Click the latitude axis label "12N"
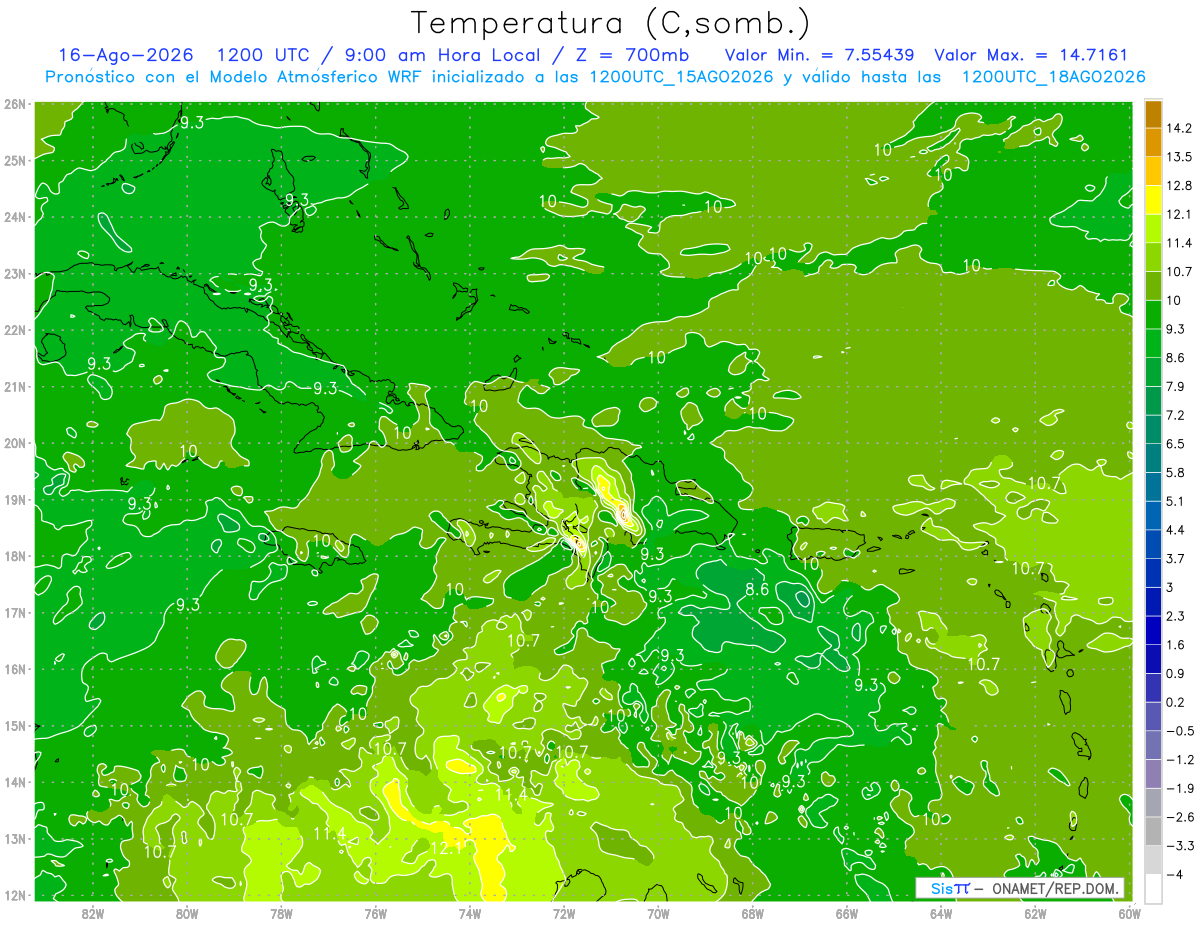 15,895
